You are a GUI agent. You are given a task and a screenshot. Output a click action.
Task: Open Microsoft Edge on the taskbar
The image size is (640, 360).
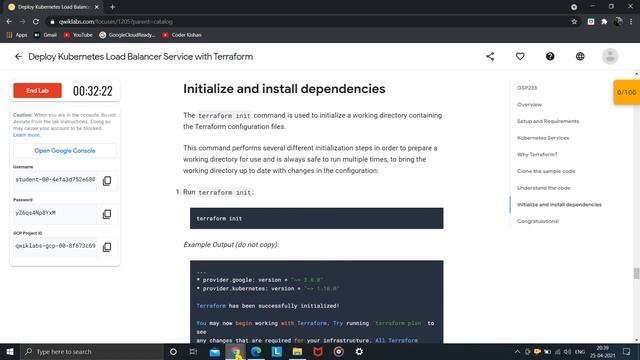pos(256,351)
